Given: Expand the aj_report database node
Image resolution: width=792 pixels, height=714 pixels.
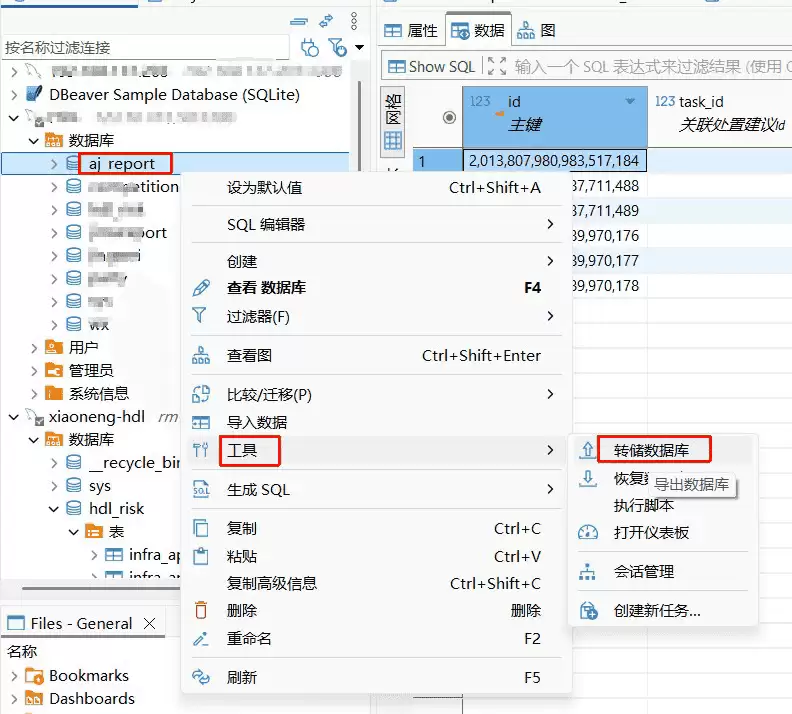Looking at the screenshot, I should [x=54, y=163].
